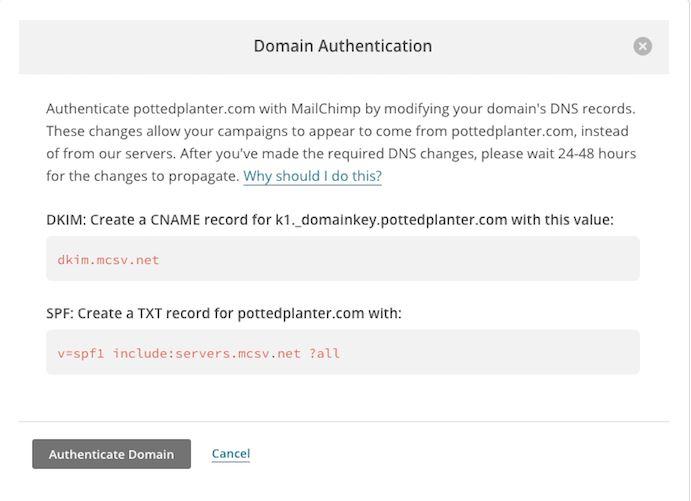Click the 'v=spf1' part of SPF value

click(81, 353)
